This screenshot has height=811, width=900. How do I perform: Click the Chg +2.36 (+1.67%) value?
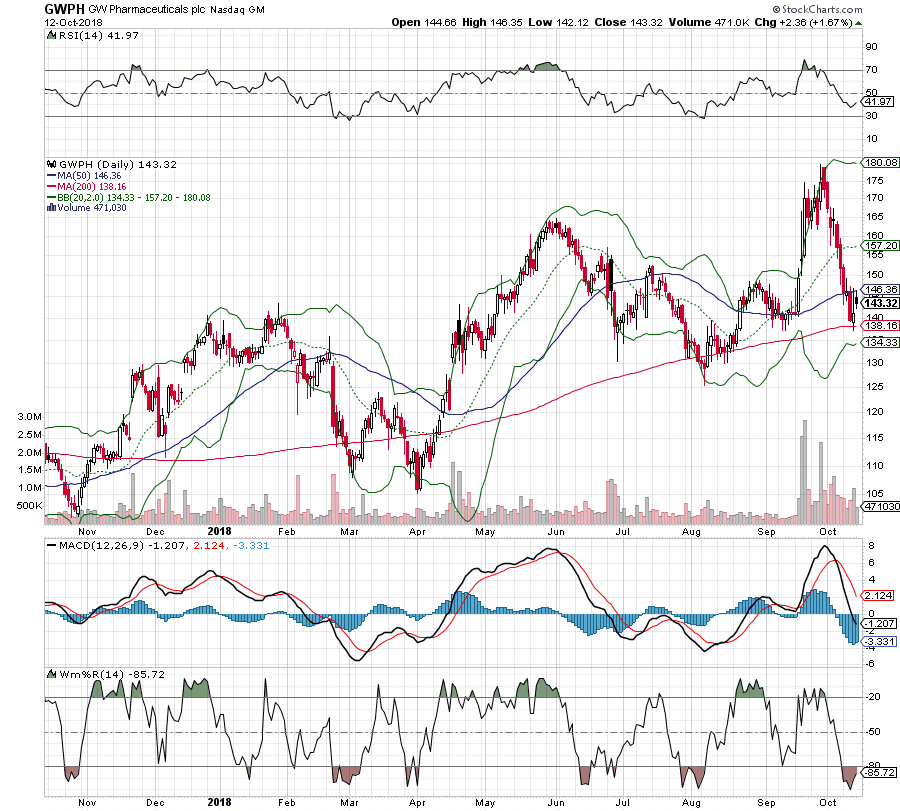pyautogui.click(x=804, y=22)
